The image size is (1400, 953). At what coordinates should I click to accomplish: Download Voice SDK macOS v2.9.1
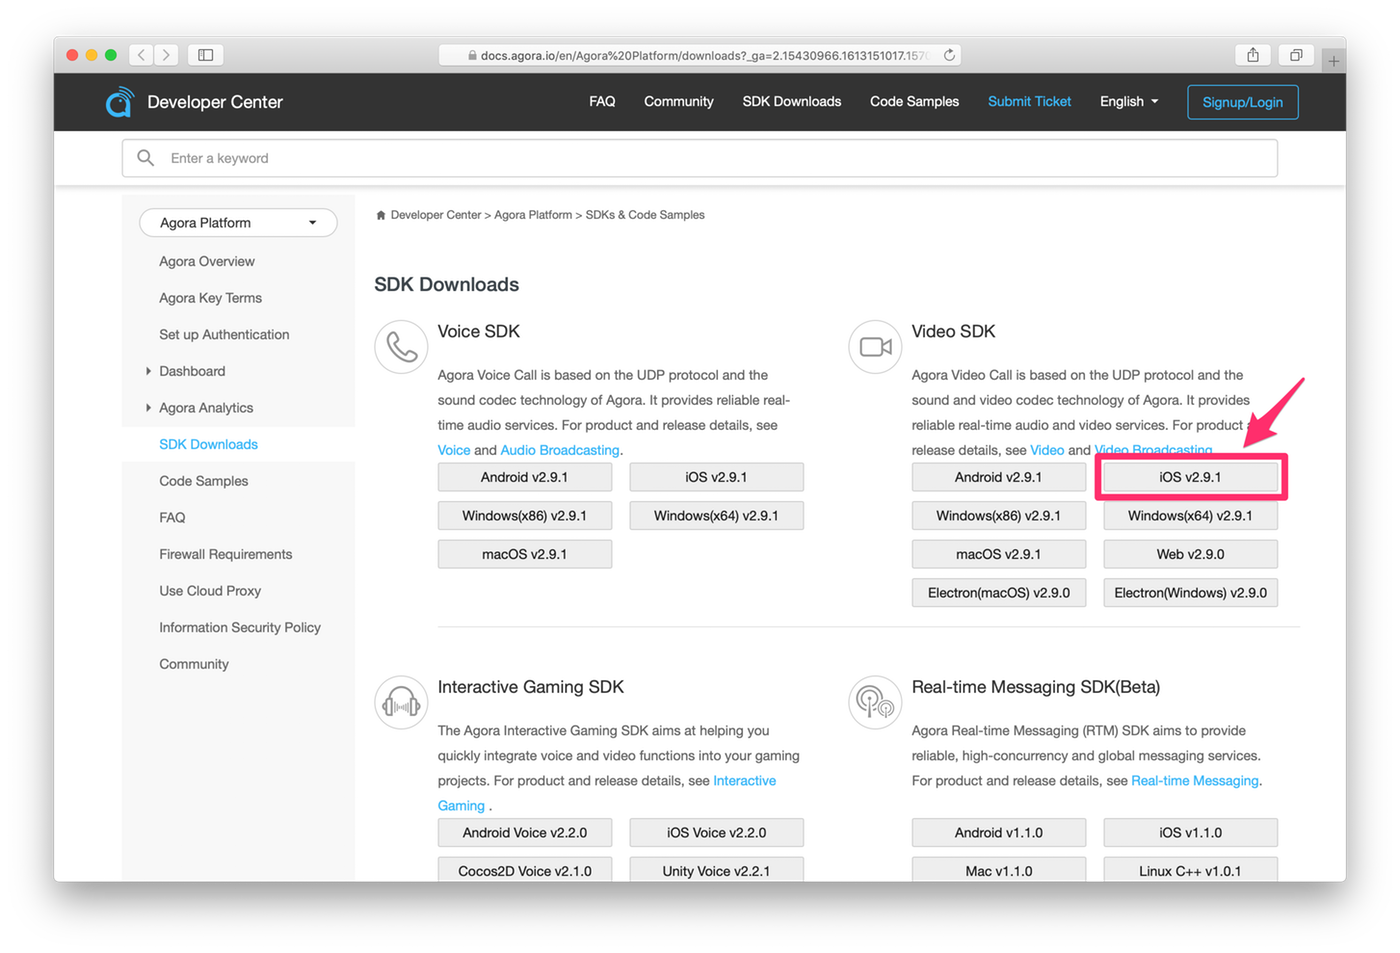[524, 554]
